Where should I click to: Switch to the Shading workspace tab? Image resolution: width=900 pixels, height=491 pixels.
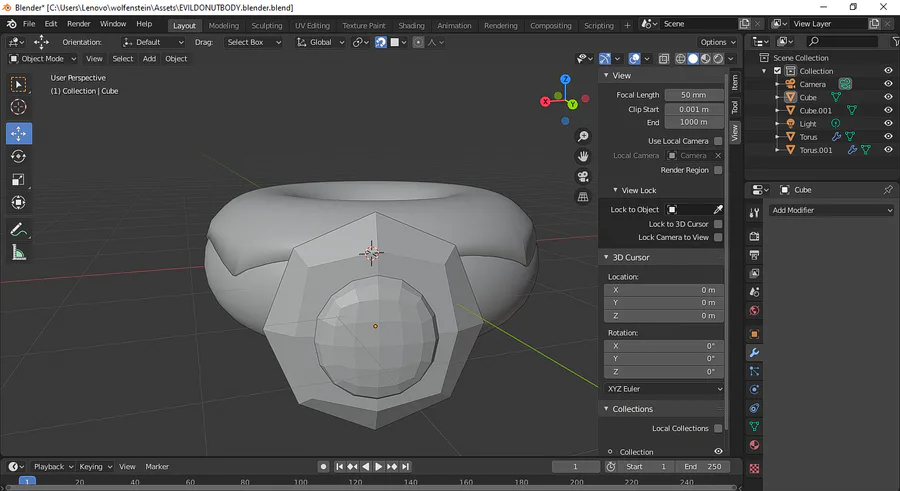(412, 25)
